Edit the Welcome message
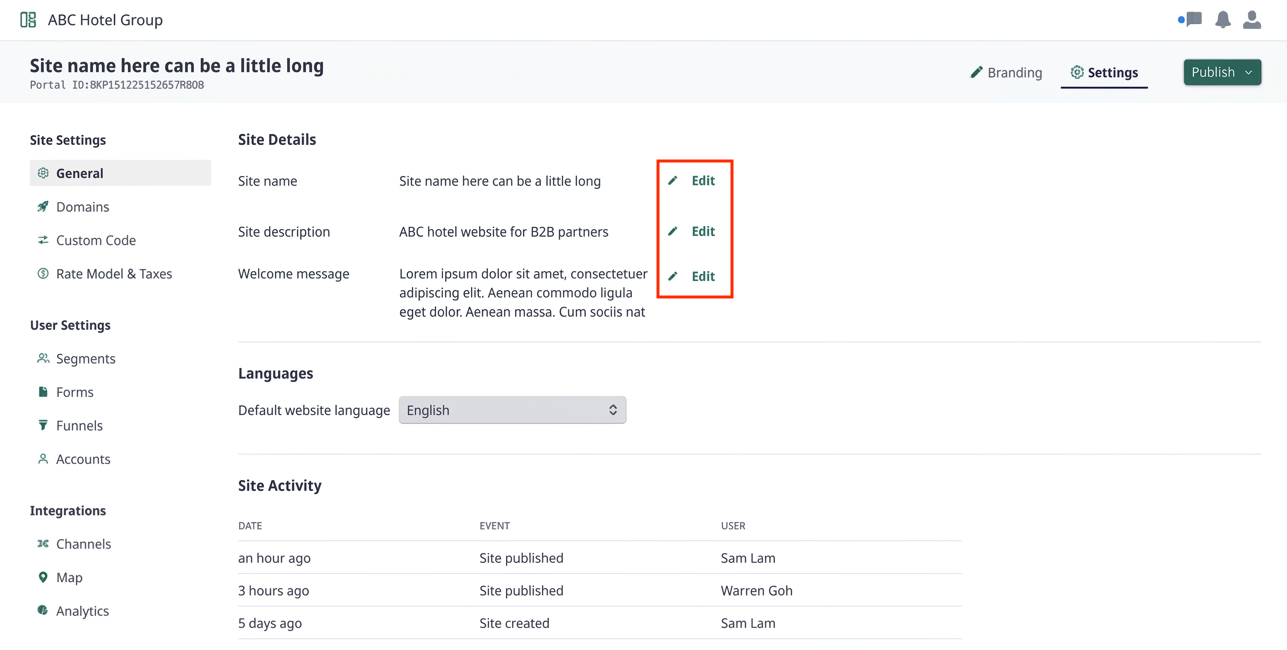The image size is (1287, 650). tap(692, 276)
